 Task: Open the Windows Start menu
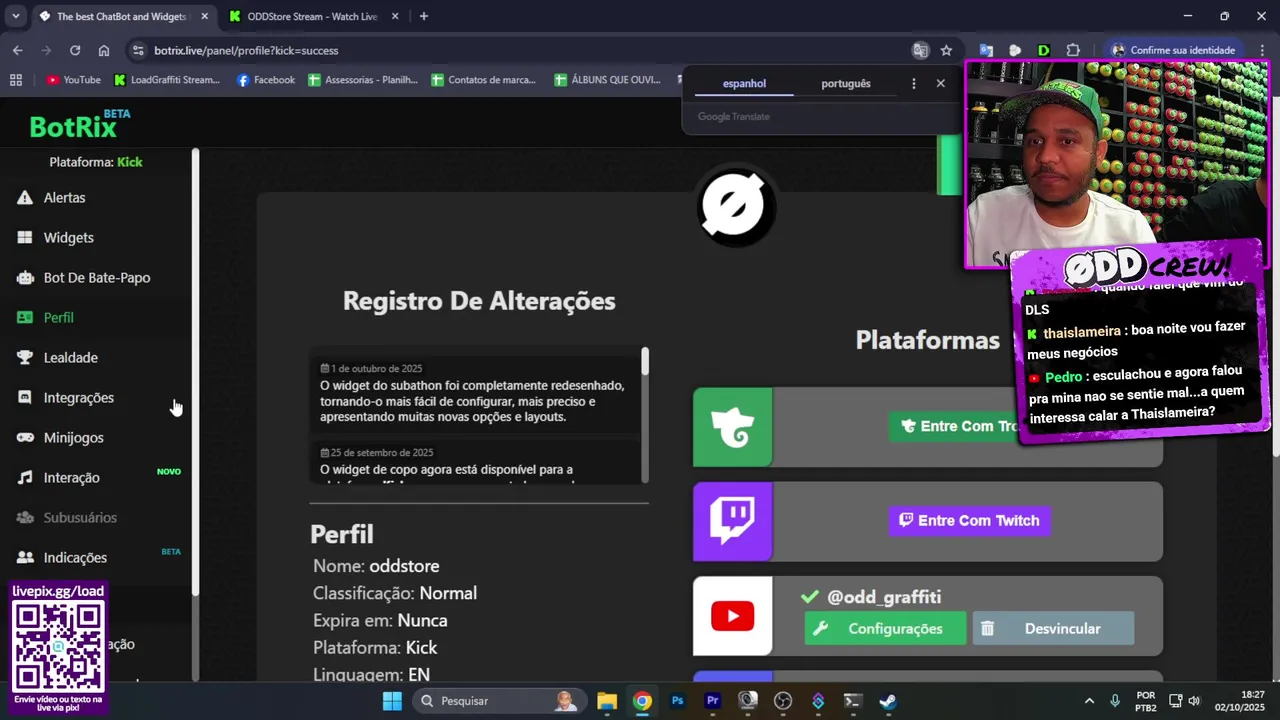coord(392,701)
